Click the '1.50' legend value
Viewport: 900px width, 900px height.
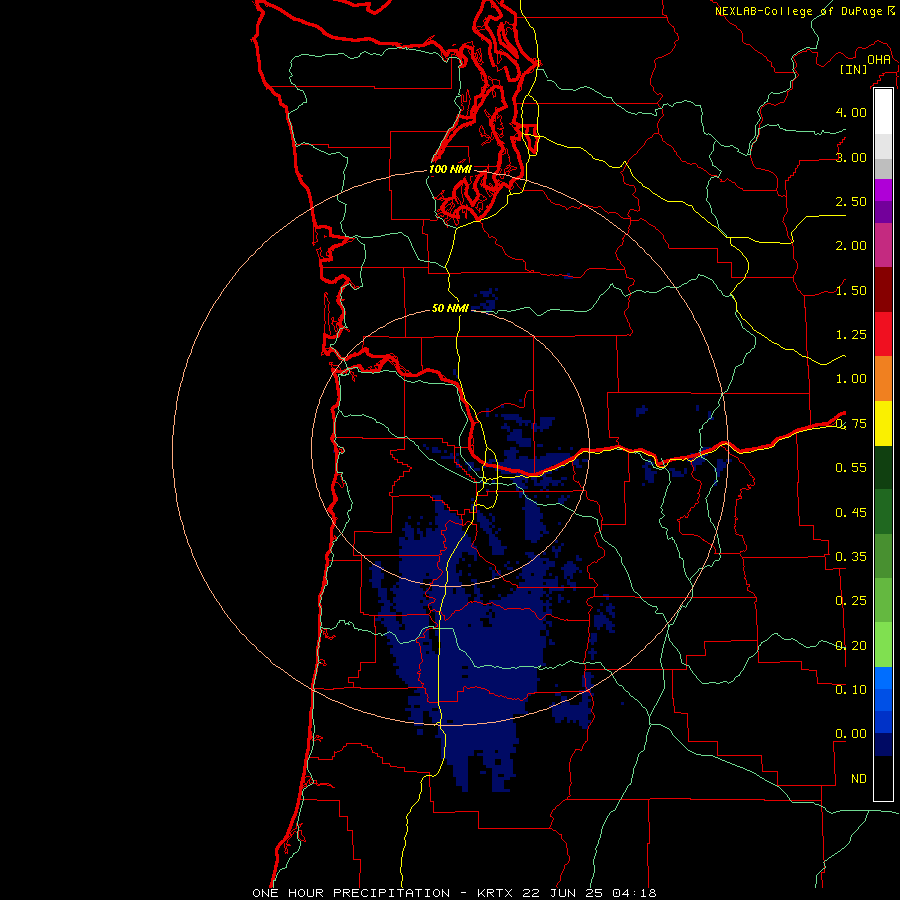pos(851,290)
